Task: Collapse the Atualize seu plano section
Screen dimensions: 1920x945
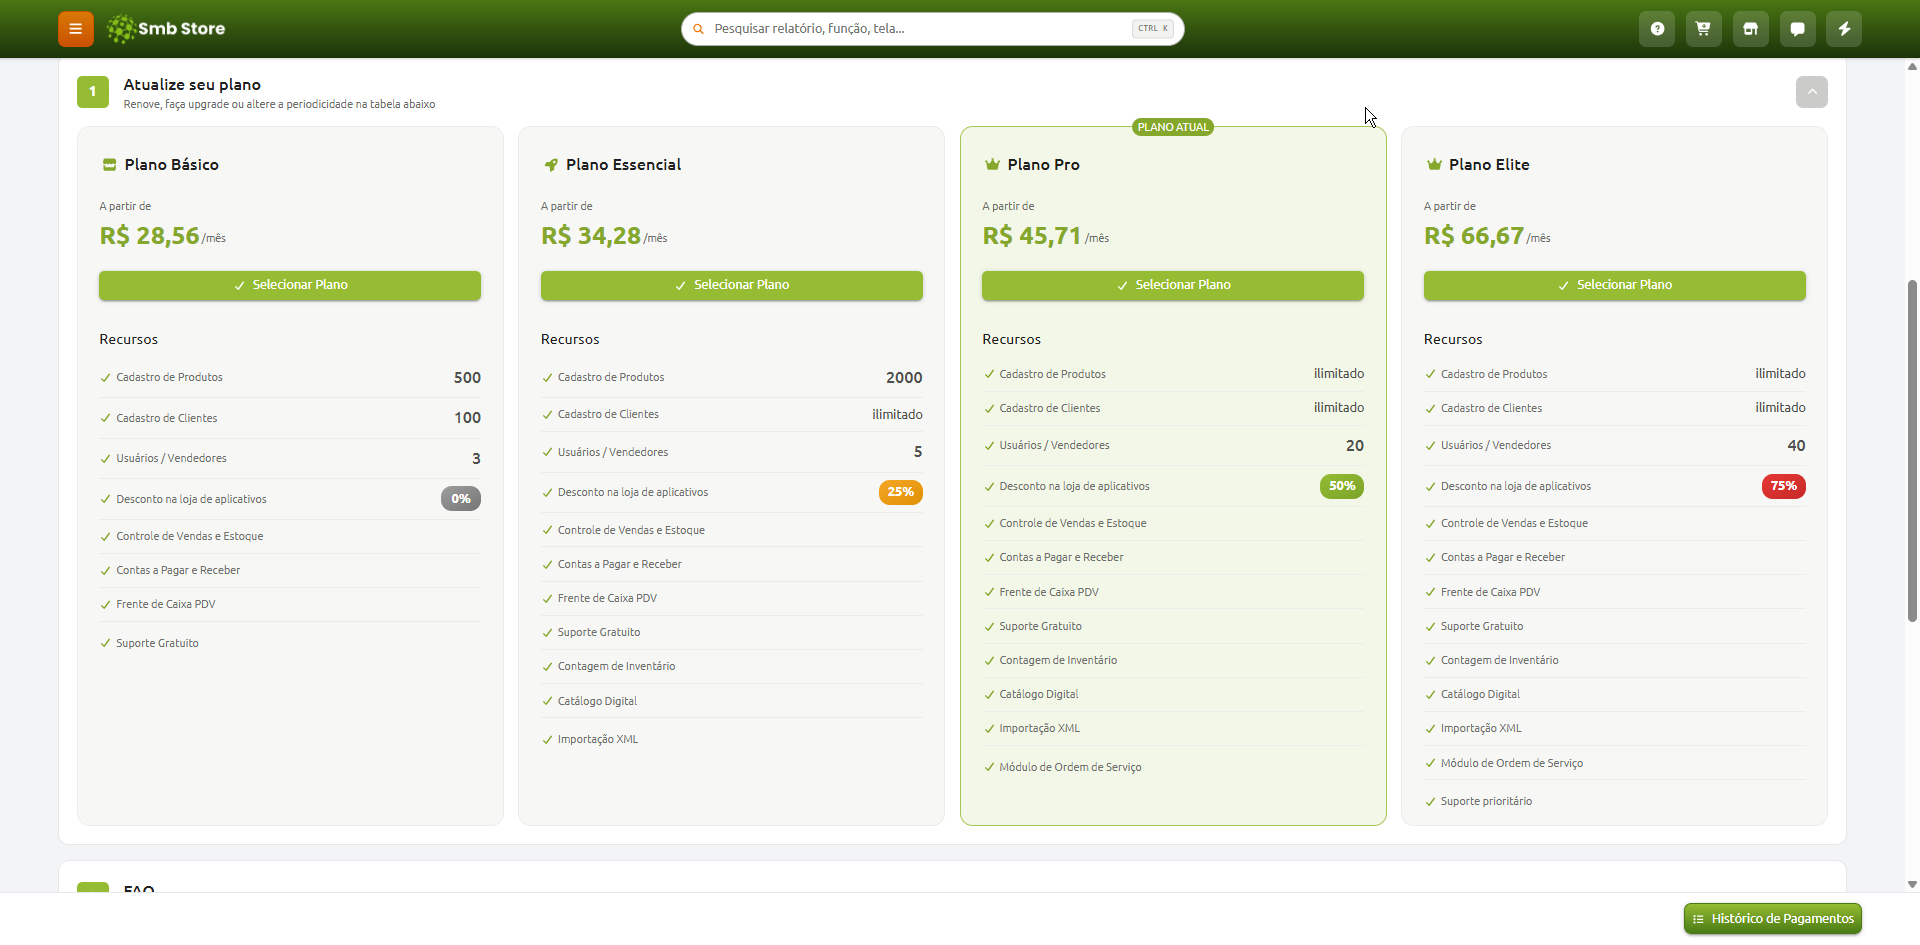Action: [1811, 92]
